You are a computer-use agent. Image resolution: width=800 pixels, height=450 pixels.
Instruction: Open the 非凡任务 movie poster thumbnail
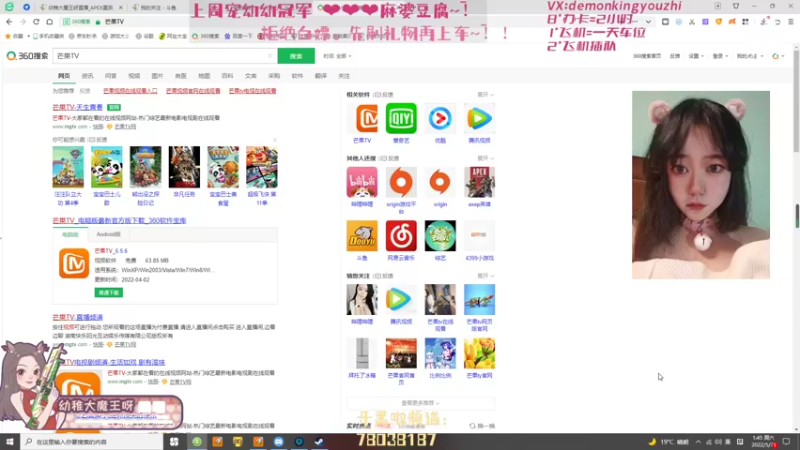(184, 167)
